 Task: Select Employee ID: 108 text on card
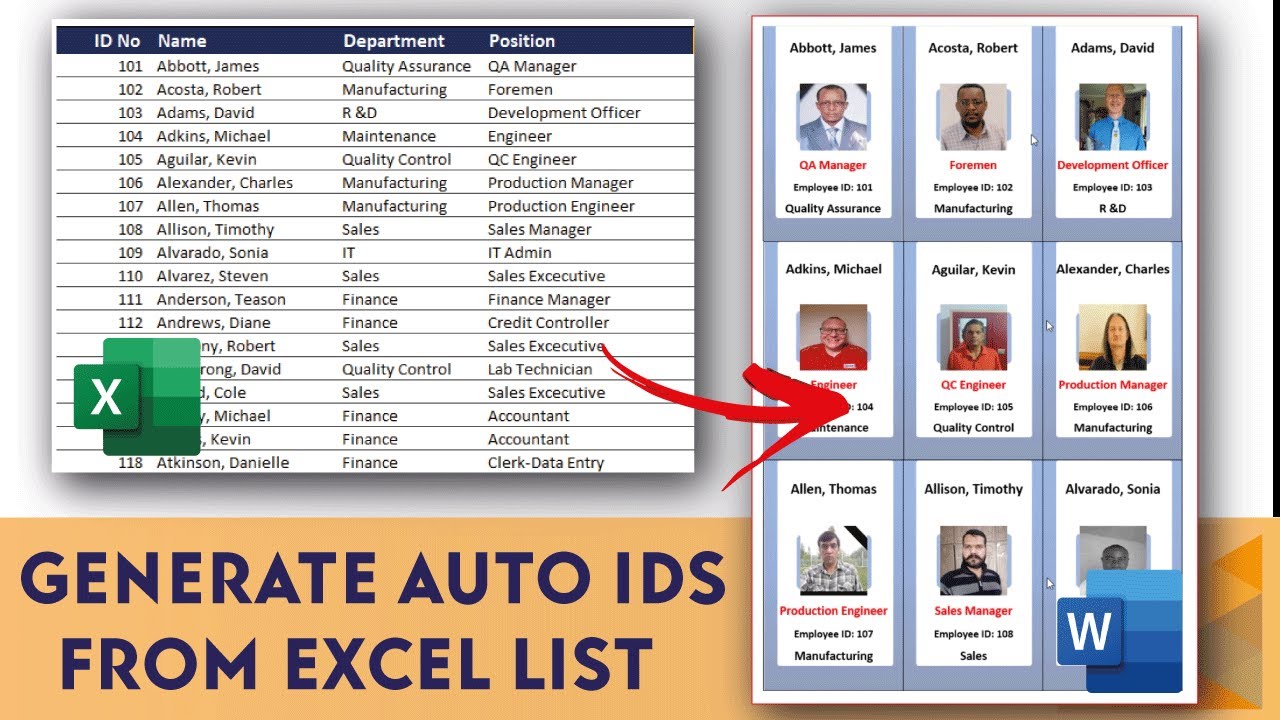point(973,635)
